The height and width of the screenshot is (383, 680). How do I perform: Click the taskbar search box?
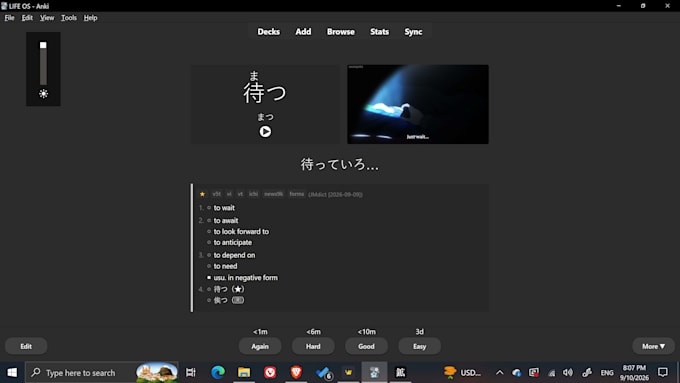[x=102, y=372]
